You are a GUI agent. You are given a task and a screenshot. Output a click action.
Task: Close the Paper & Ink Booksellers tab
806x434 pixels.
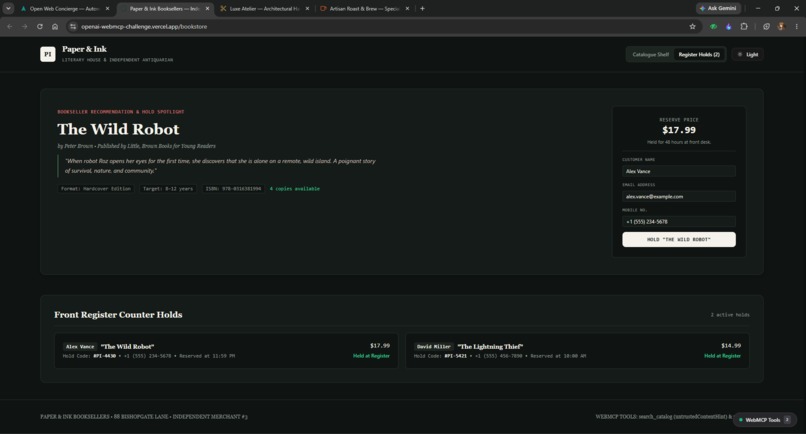(x=208, y=8)
